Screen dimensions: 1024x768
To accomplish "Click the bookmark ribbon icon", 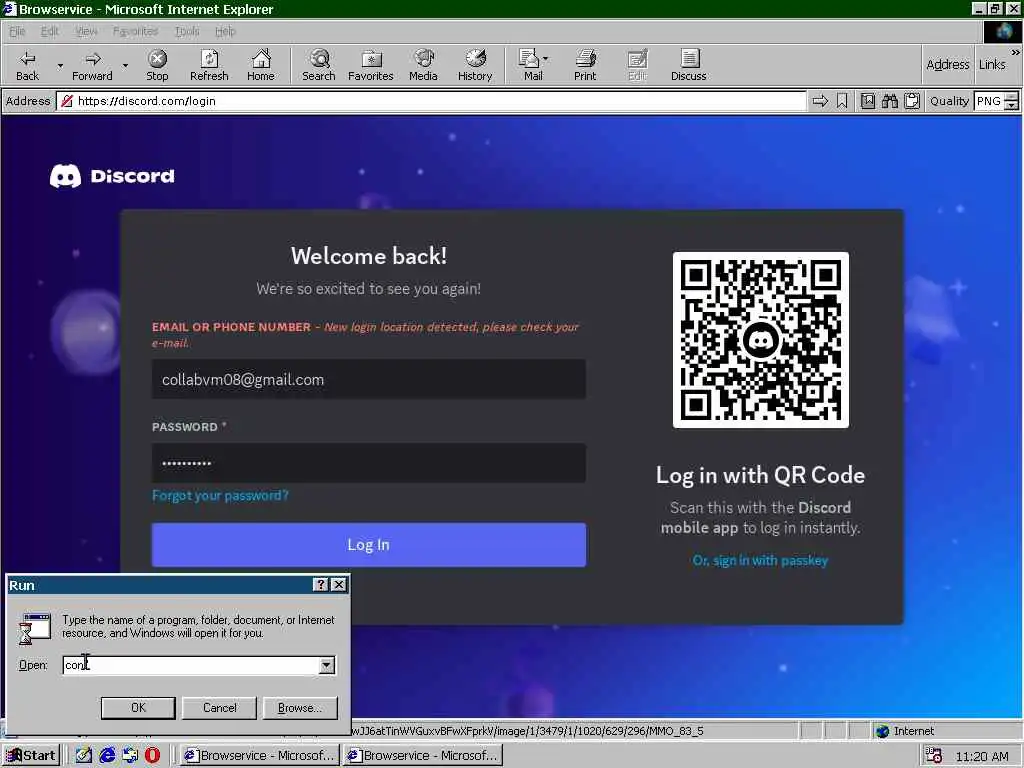I will [842, 101].
